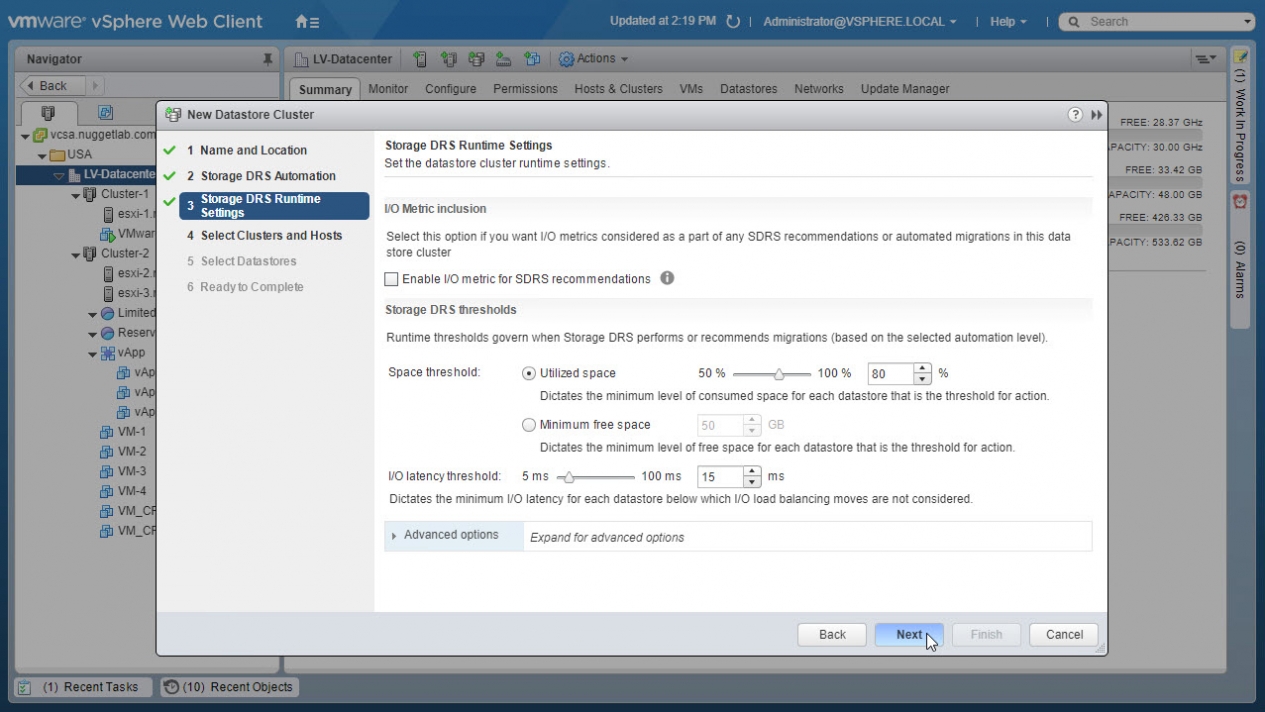1265x712 pixels.
Task: Open the Administrator@VSPHERE.LOCAL user dropdown
Action: click(x=859, y=21)
